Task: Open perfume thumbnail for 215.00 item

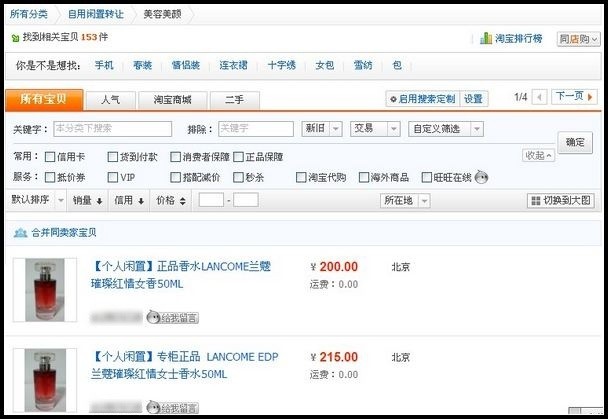Action: click(45, 380)
